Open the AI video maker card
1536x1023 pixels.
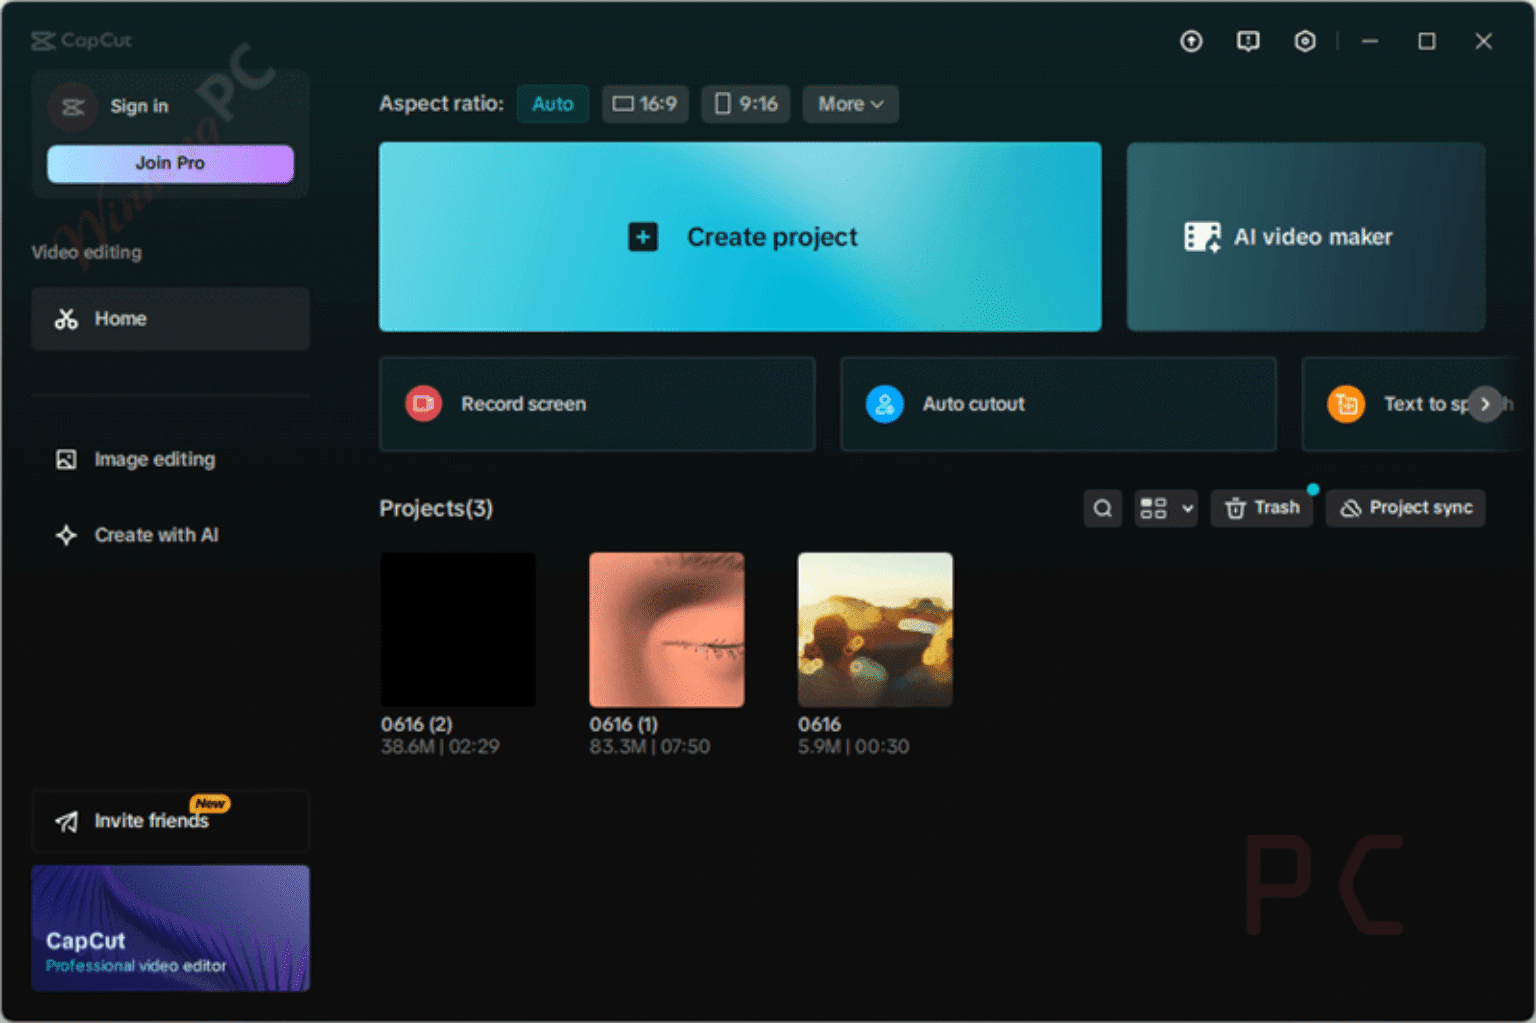pyautogui.click(x=1306, y=237)
